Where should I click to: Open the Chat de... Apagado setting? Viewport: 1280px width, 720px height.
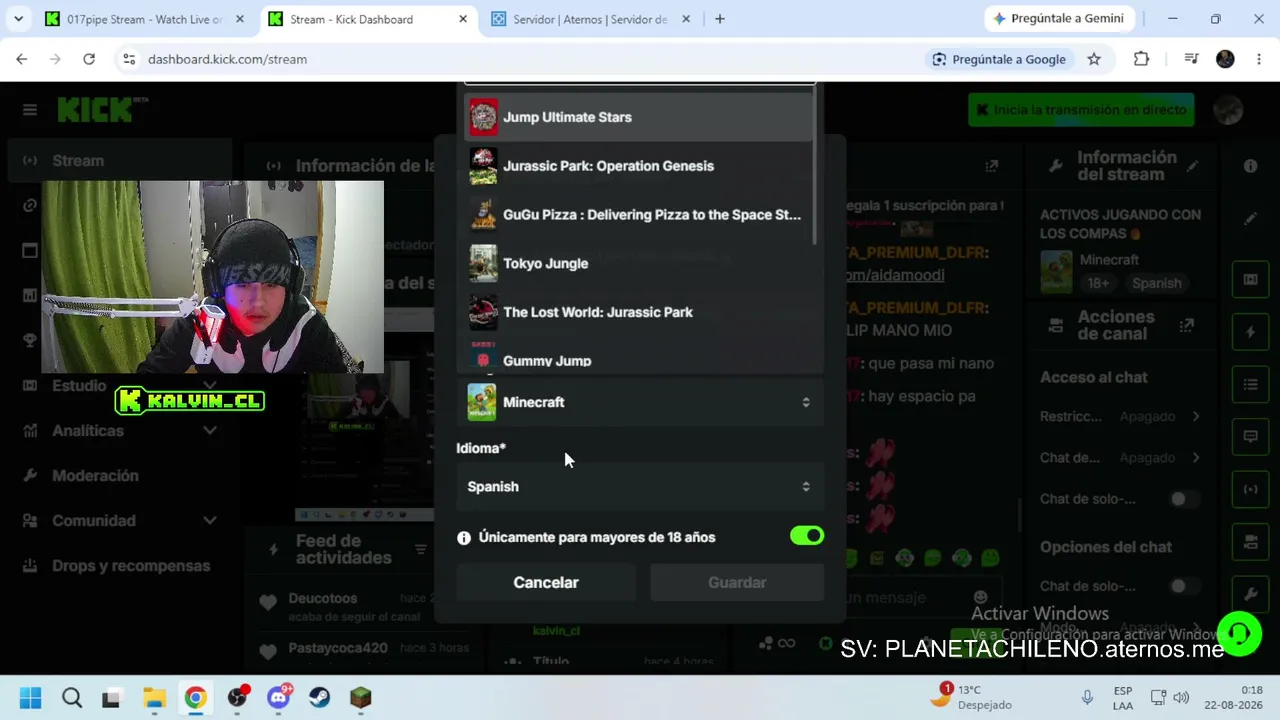click(x=1120, y=458)
